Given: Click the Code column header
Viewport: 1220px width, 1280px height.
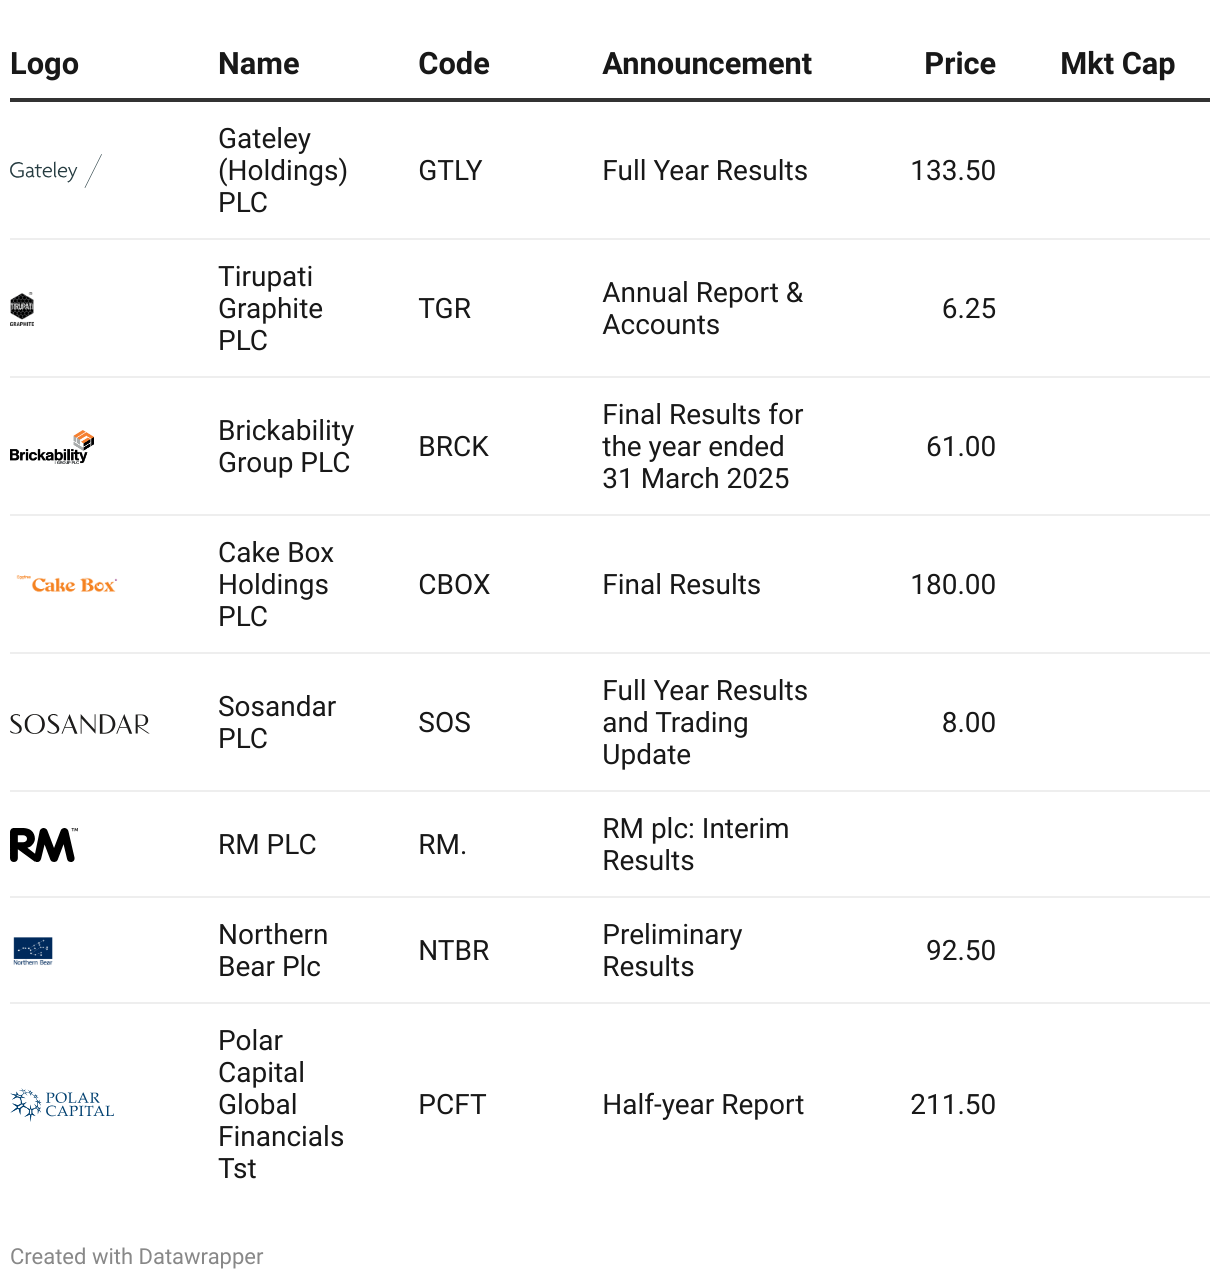Looking at the screenshot, I should [454, 64].
